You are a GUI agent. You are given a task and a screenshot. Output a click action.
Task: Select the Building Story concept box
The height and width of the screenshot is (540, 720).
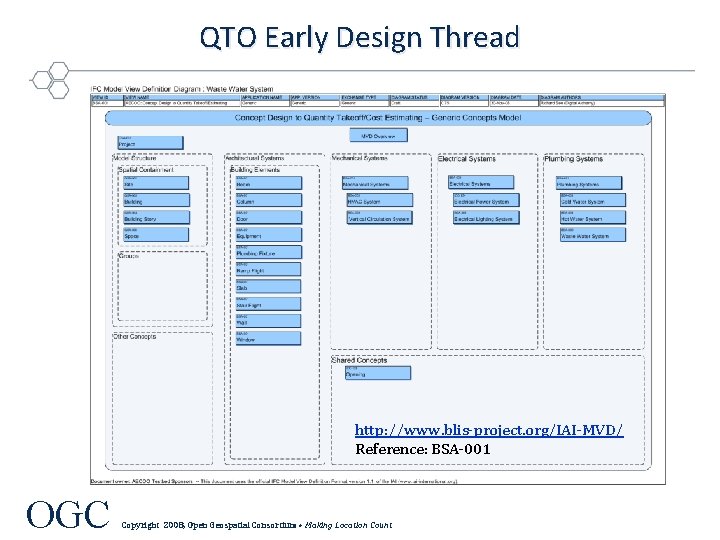click(156, 217)
